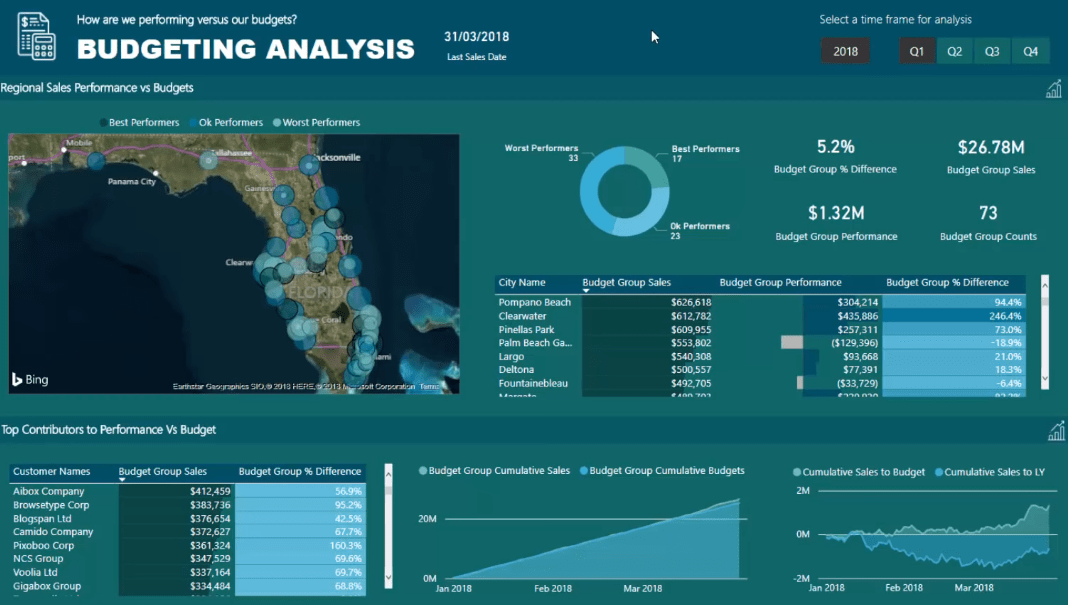The image size is (1068, 605).
Task: Open the Terms link on the map
Action: (429, 386)
